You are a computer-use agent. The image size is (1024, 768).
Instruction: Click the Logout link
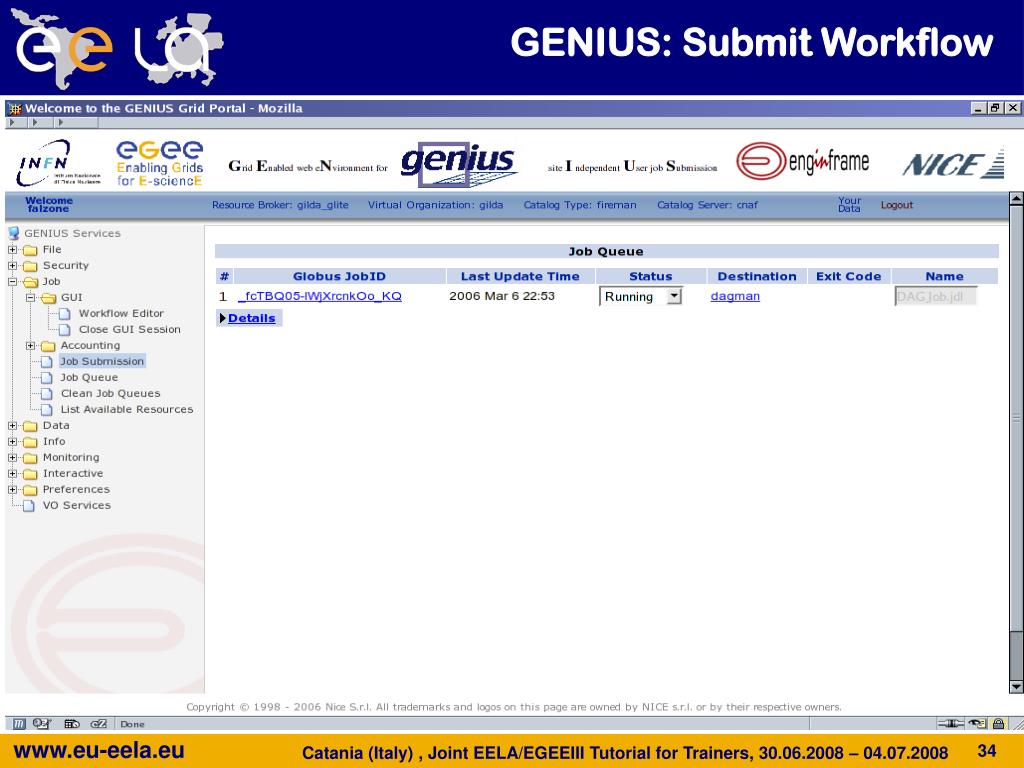pos(897,205)
